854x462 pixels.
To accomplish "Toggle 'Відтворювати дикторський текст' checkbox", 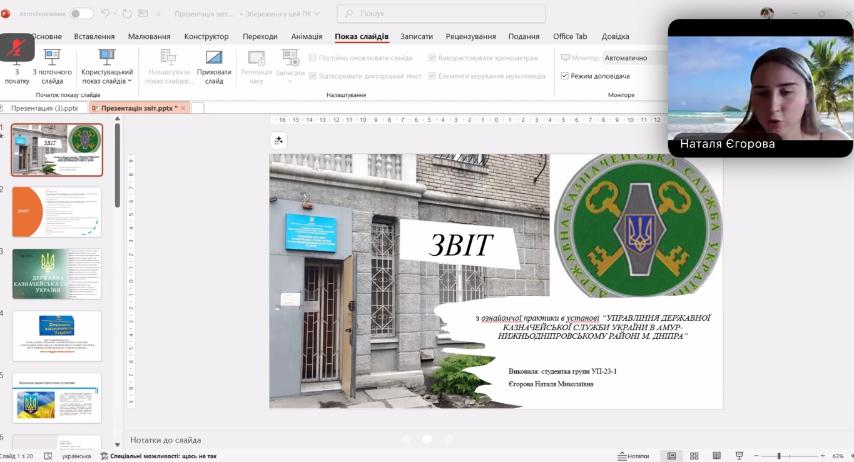I will 313,76.
